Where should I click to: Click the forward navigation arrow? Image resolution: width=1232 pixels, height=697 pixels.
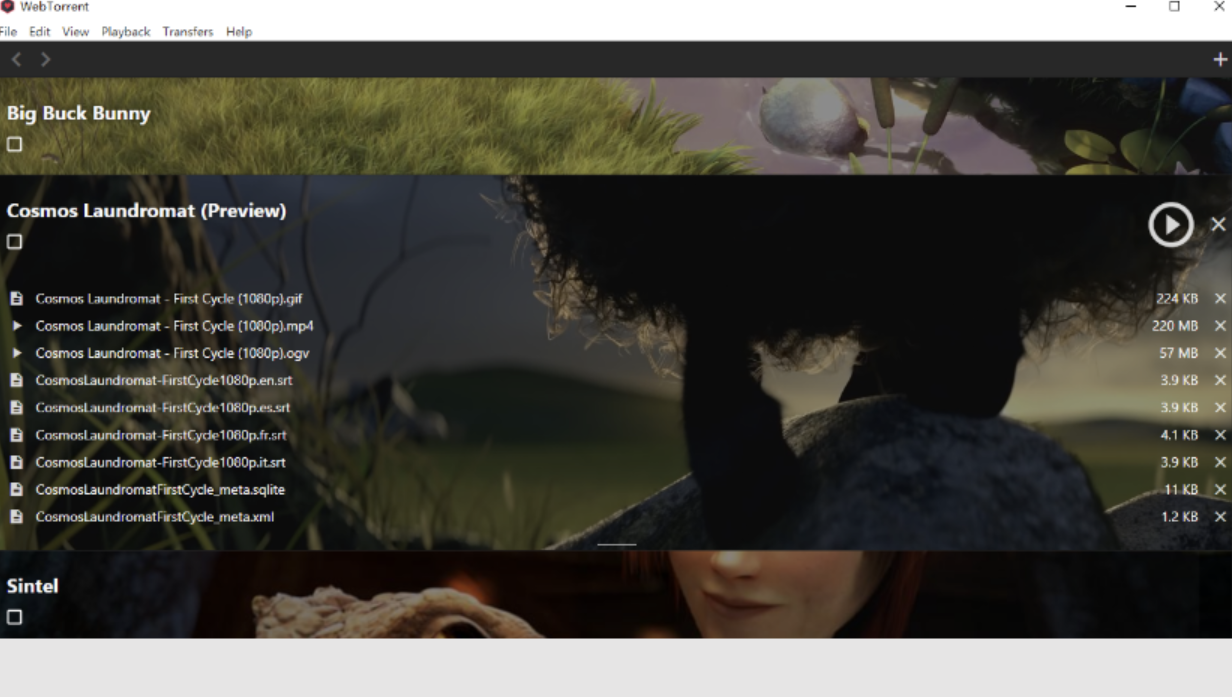44,60
